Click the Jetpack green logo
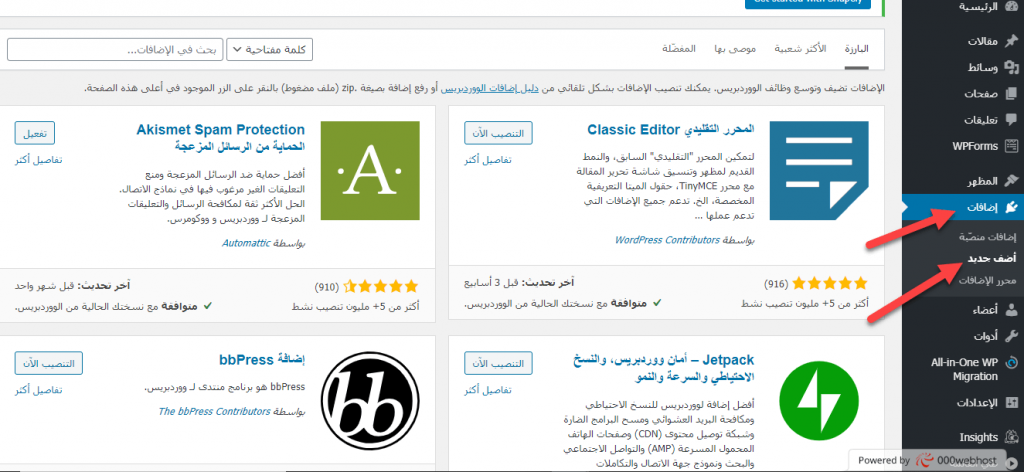1024x472 pixels. pos(819,402)
